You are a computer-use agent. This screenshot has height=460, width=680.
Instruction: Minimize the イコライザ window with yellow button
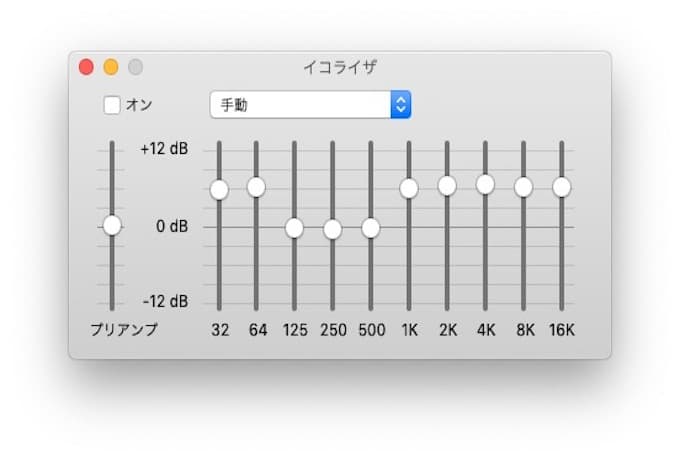pyautogui.click(x=111, y=67)
